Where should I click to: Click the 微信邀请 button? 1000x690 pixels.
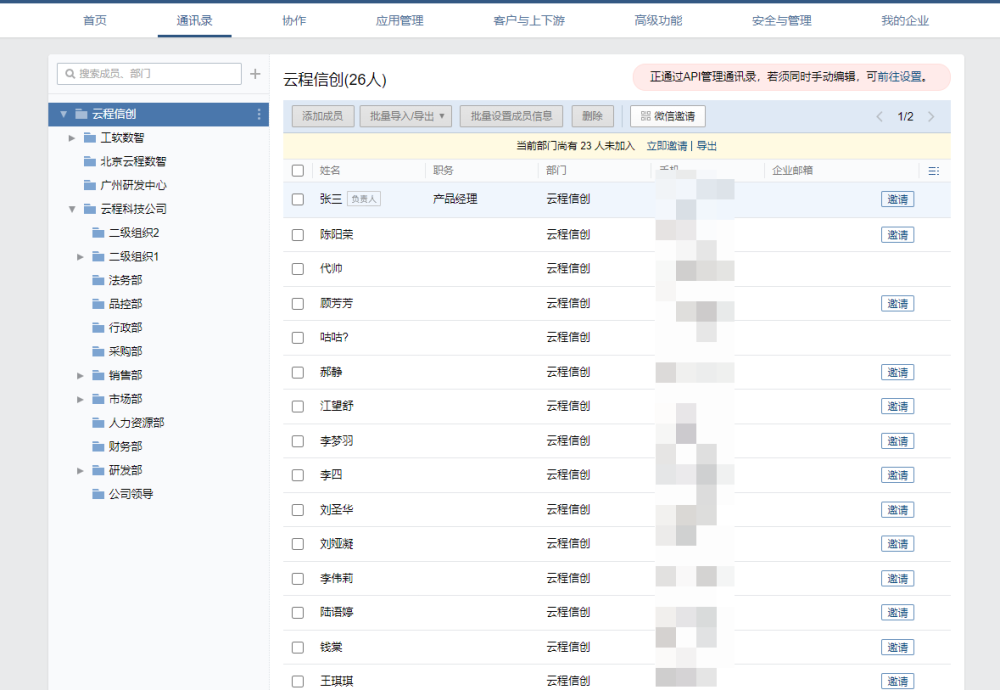668,116
